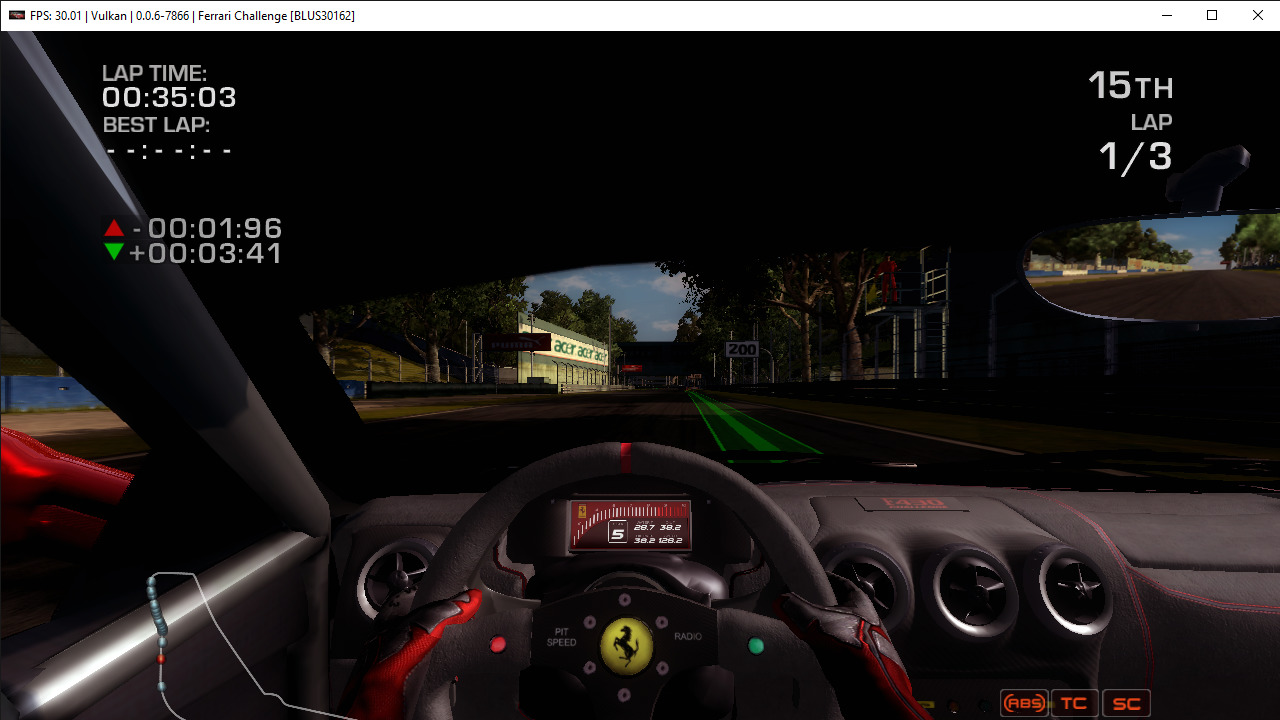The height and width of the screenshot is (720, 1280).
Task: Click the lap time value 00:35:03
Action: click(169, 98)
